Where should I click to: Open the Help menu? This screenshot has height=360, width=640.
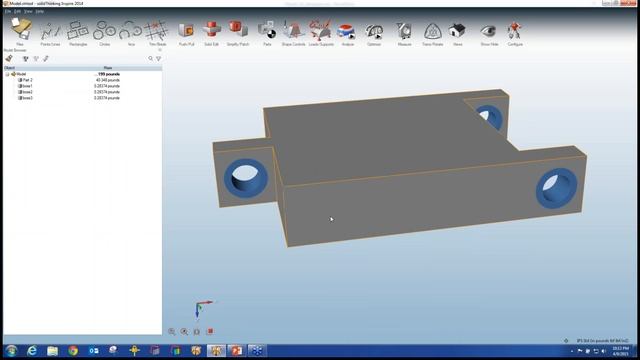pos(39,11)
